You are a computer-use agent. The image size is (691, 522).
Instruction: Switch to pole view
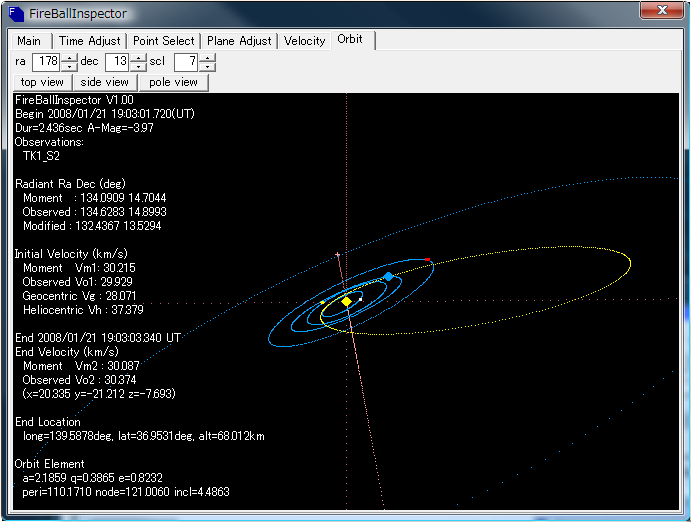point(173,82)
